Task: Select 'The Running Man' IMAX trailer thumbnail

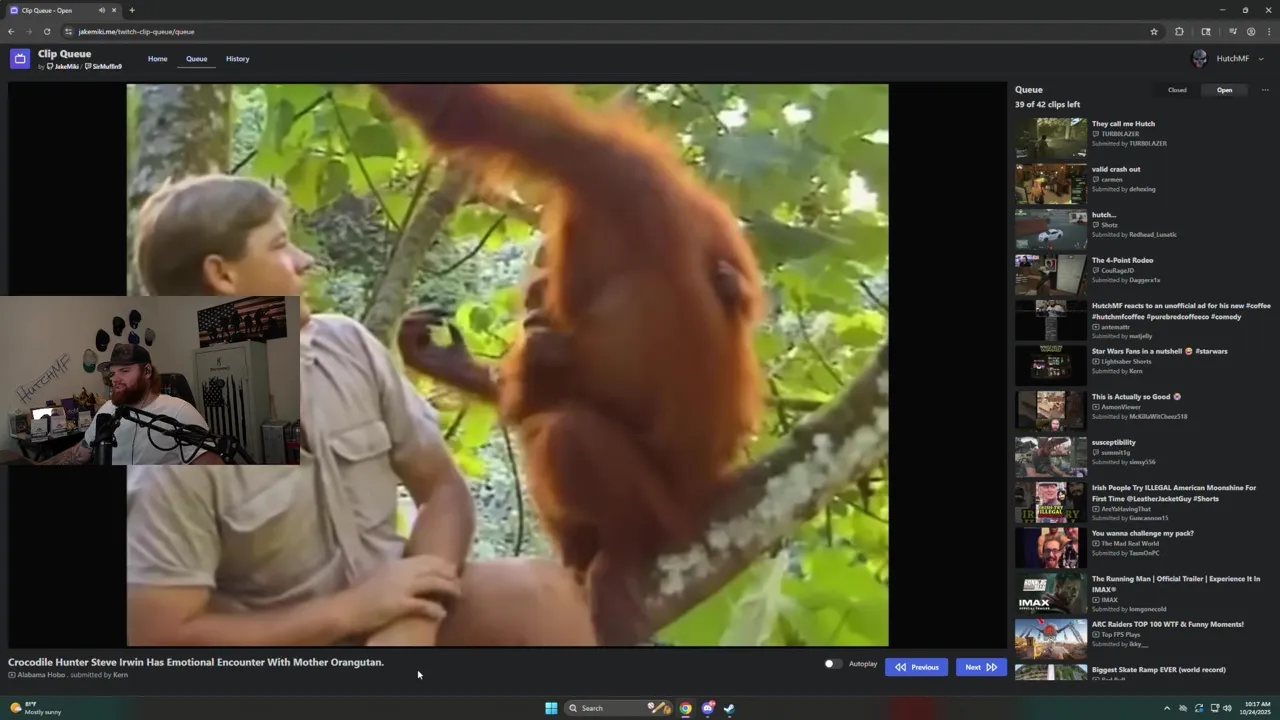Action: 1051,594
